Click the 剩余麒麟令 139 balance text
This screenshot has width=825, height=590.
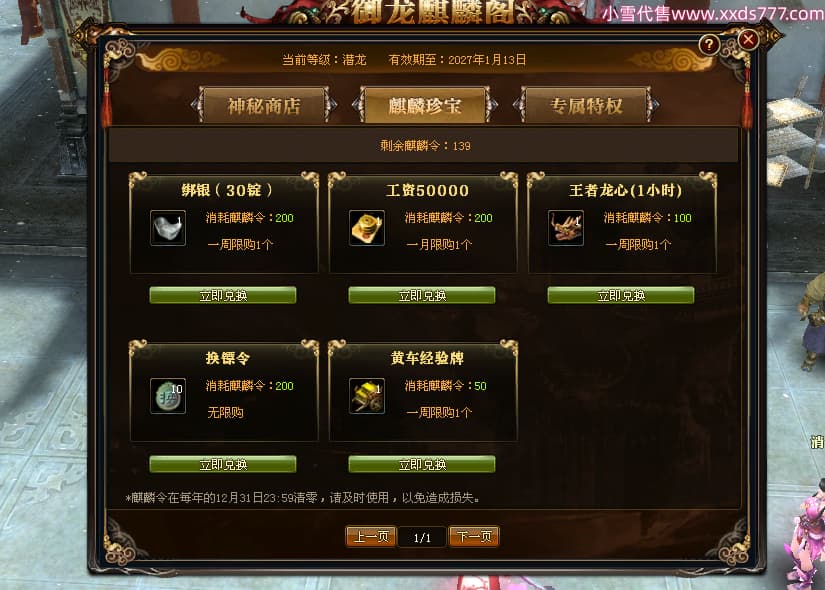425,146
